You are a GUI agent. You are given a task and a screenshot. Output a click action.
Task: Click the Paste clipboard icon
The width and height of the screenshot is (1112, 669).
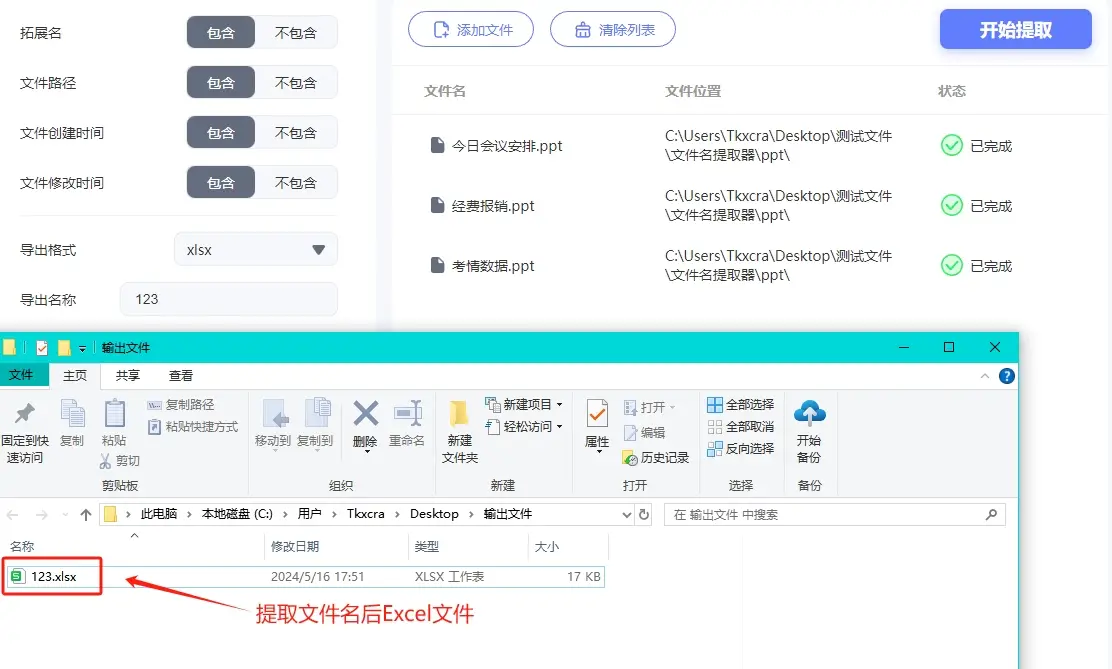pyautogui.click(x=114, y=414)
